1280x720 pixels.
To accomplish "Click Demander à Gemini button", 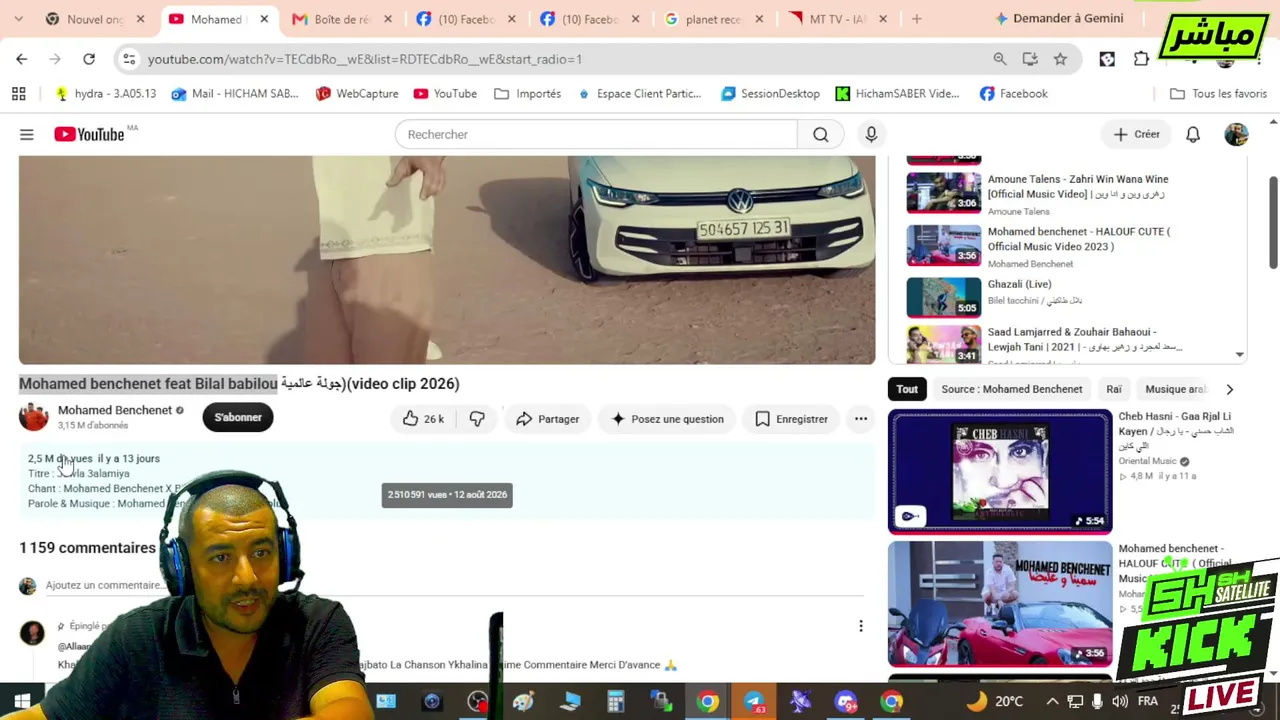I will pos(1059,19).
